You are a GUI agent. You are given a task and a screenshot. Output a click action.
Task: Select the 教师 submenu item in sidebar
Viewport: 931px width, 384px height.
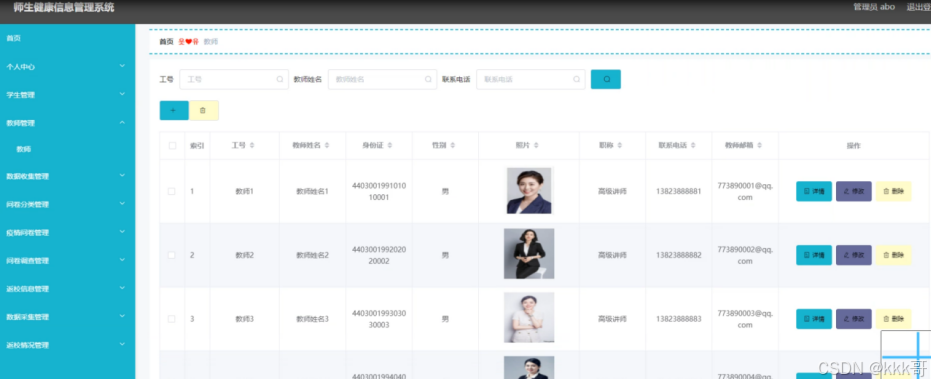click(x=24, y=150)
